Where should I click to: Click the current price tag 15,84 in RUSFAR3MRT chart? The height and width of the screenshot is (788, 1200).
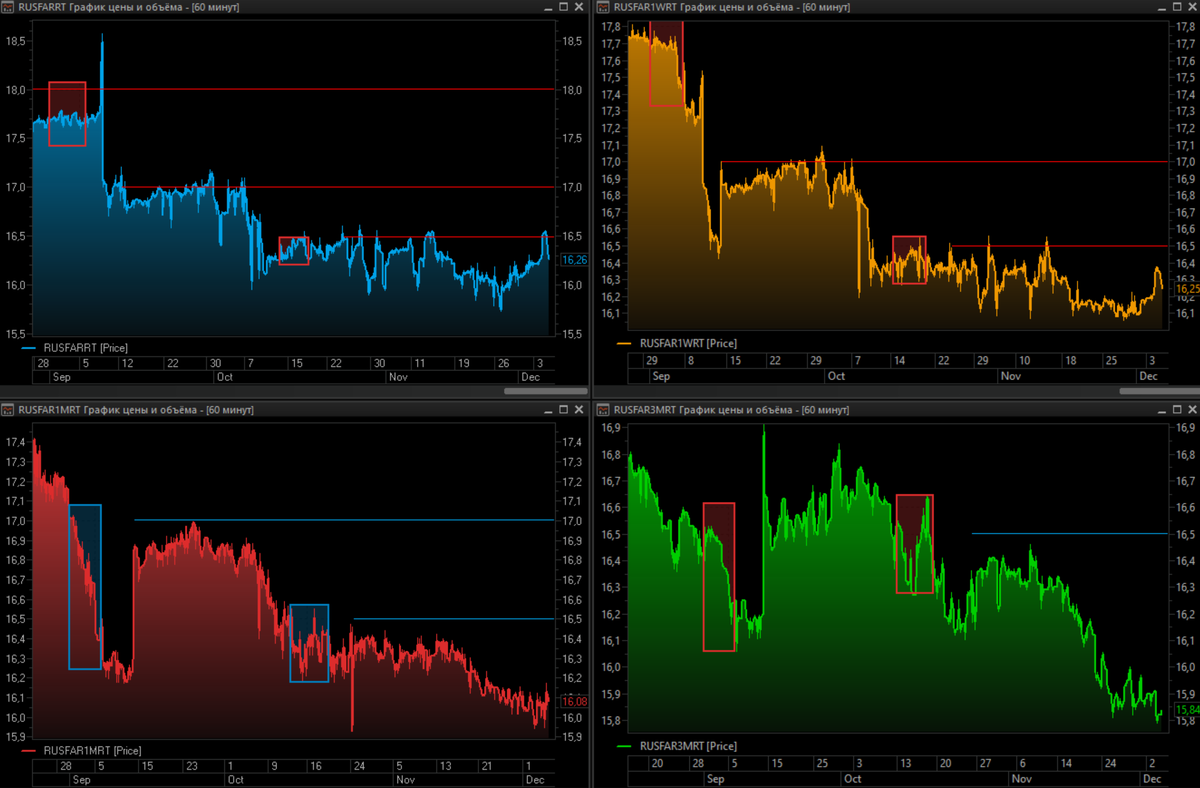coord(1185,710)
